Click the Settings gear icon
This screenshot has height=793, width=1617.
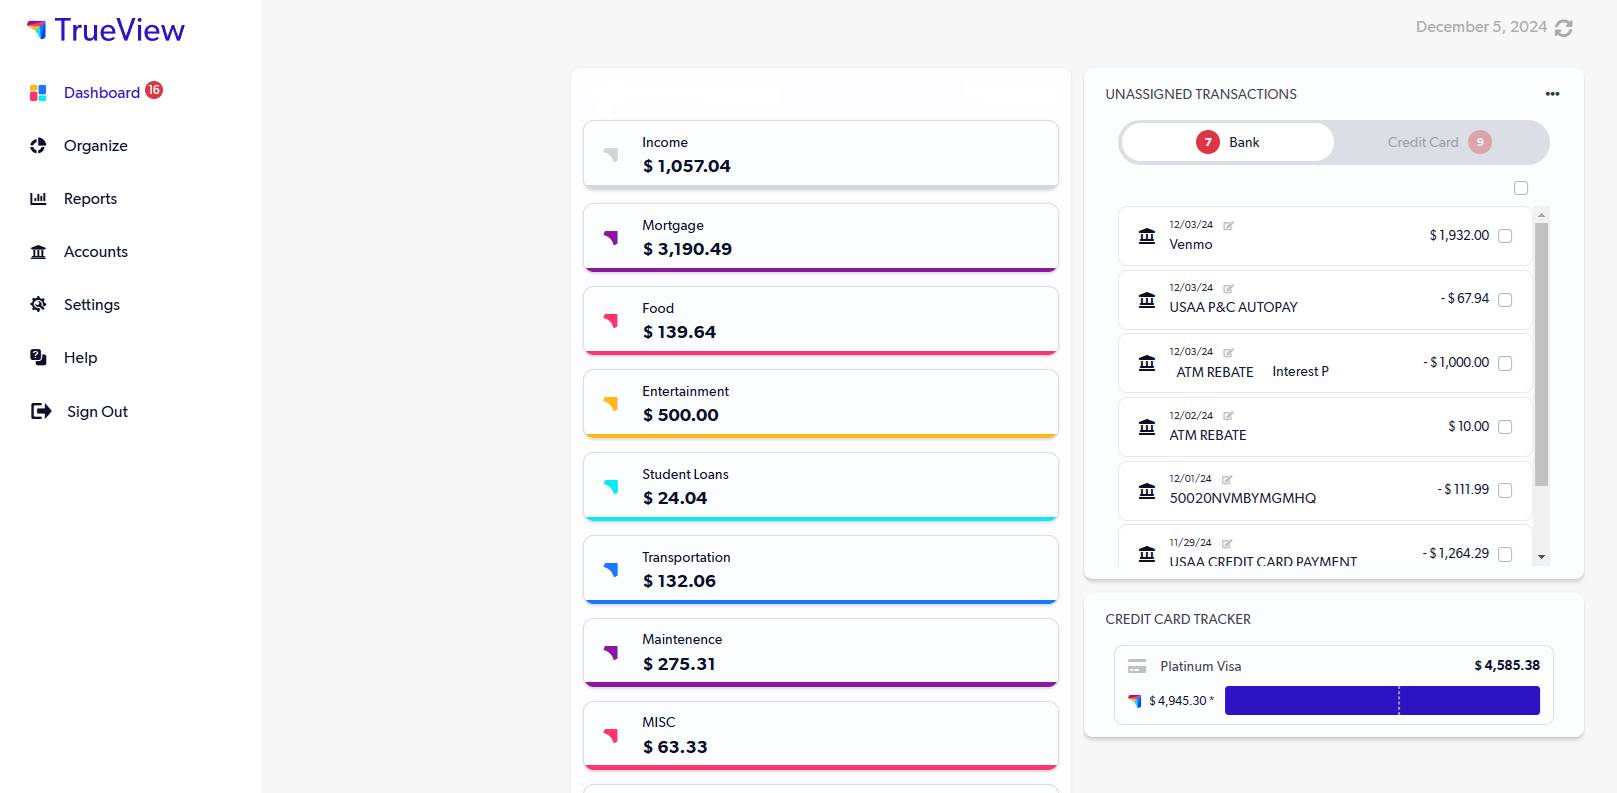pos(38,305)
